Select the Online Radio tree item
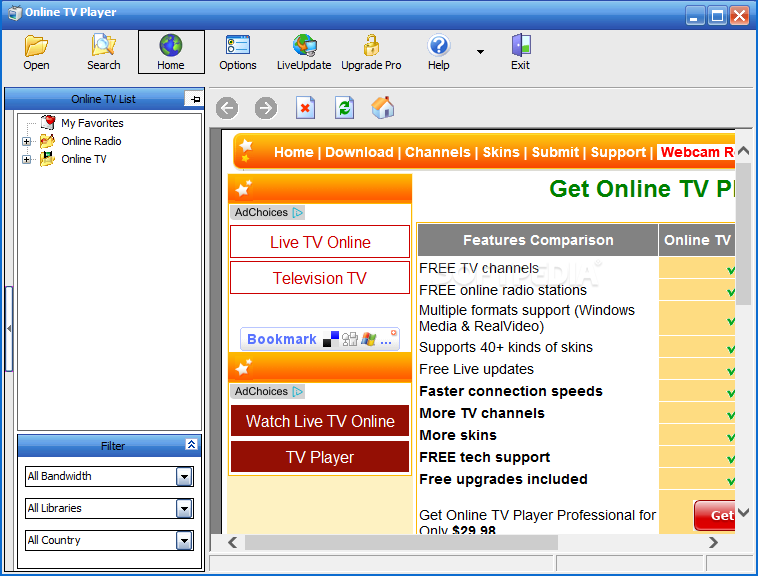 pyautogui.click(x=91, y=141)
